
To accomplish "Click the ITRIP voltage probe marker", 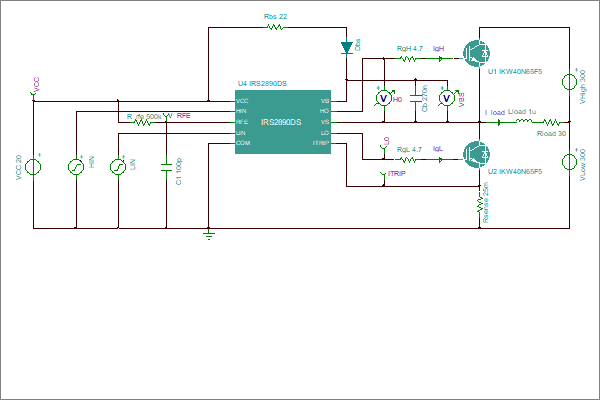I will (x=383, y=177).
